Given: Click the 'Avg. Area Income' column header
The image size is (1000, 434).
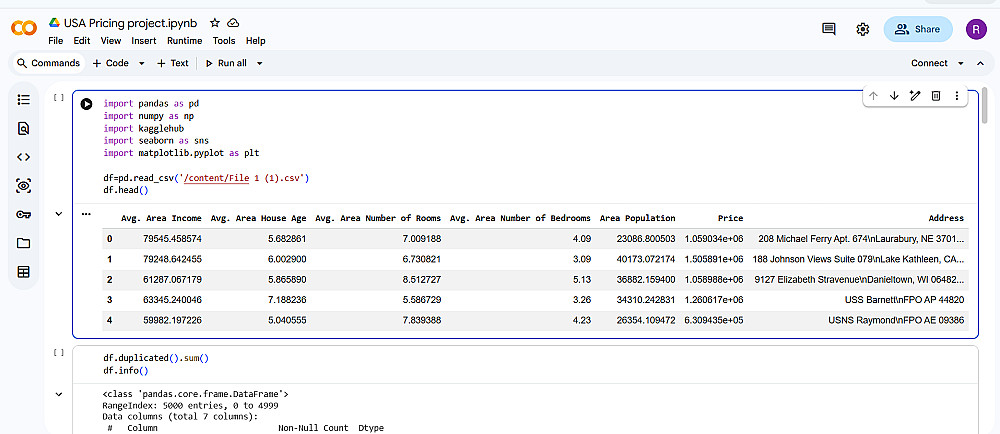Looking at the screenshot, I should pyautogui.click(x=163, y=218).
